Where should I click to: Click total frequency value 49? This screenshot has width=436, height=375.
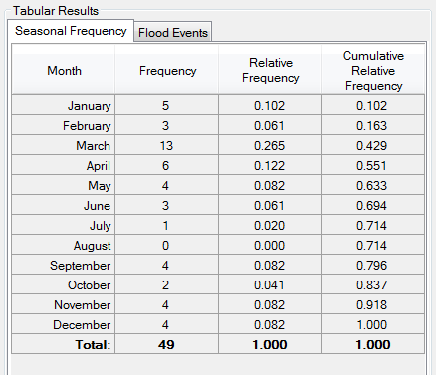[167, 344]
